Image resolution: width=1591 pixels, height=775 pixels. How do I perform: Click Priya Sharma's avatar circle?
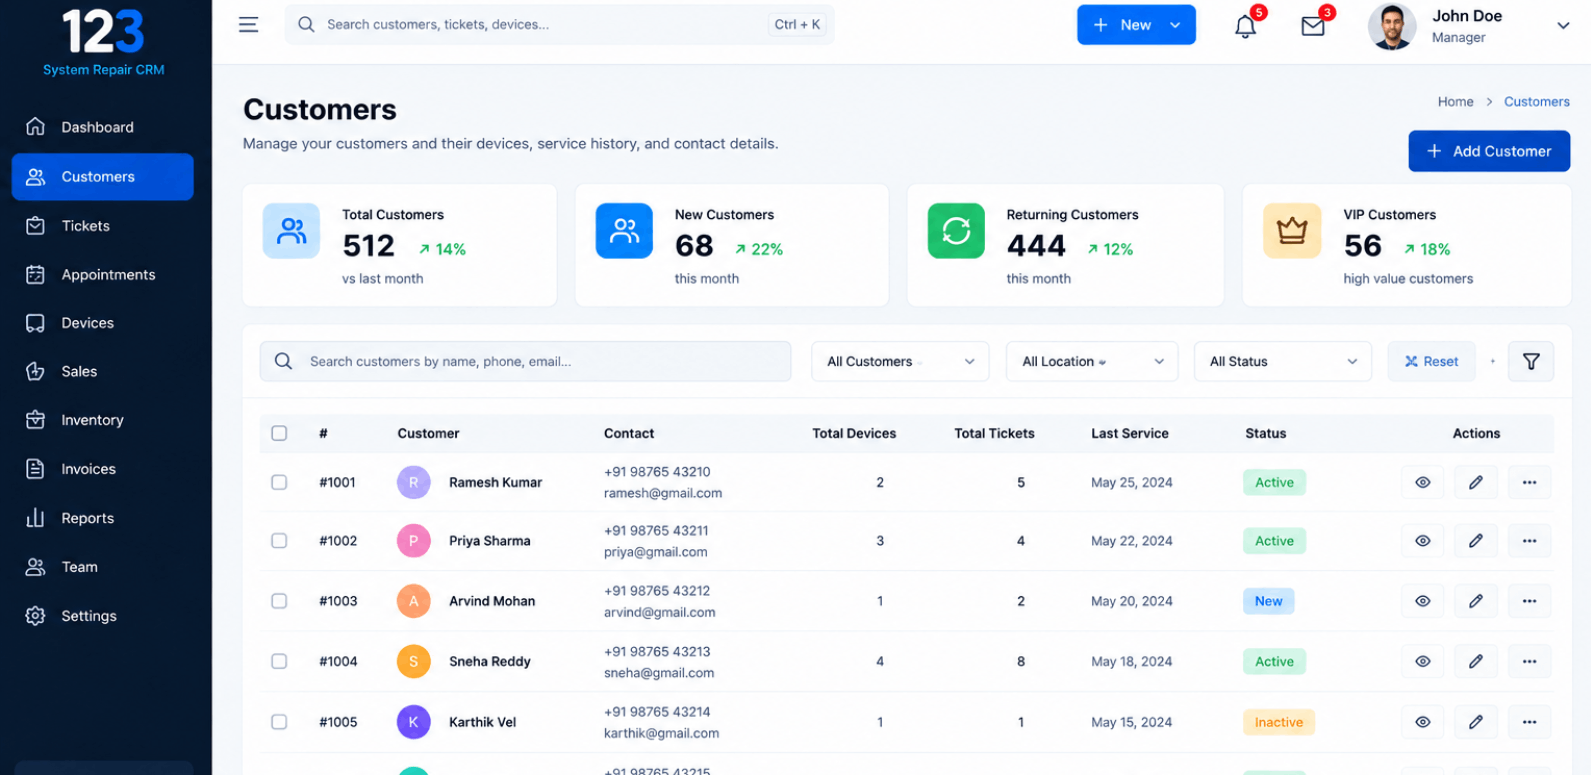tap(414, 541)
